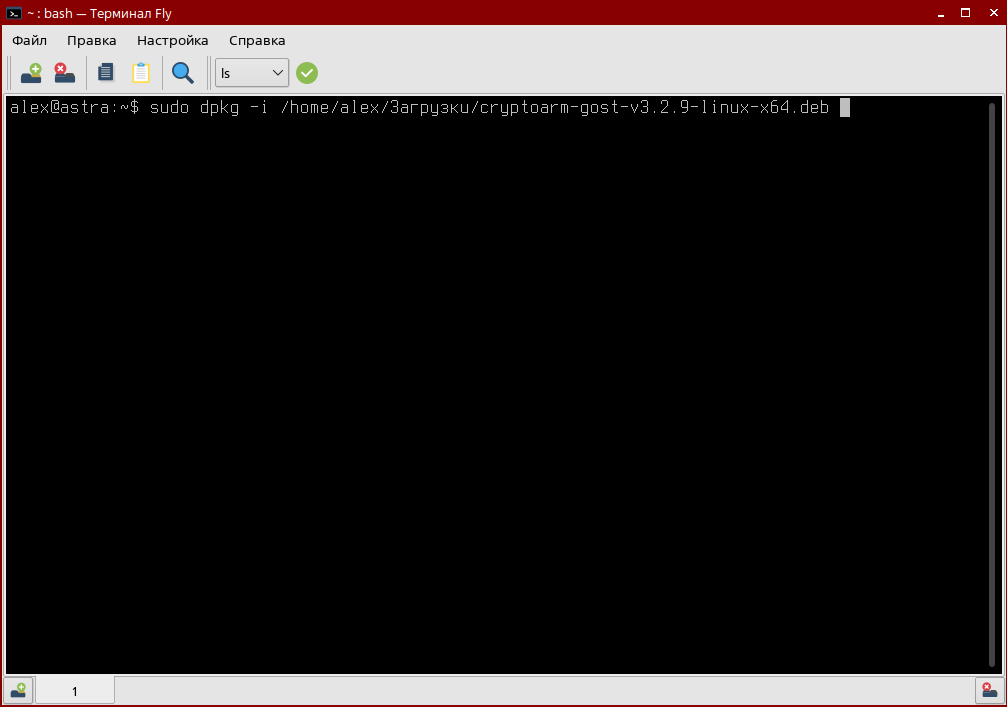Paste clipboard contents via the toolbar
Viewport: 1007px width, 707px height.
141,72
